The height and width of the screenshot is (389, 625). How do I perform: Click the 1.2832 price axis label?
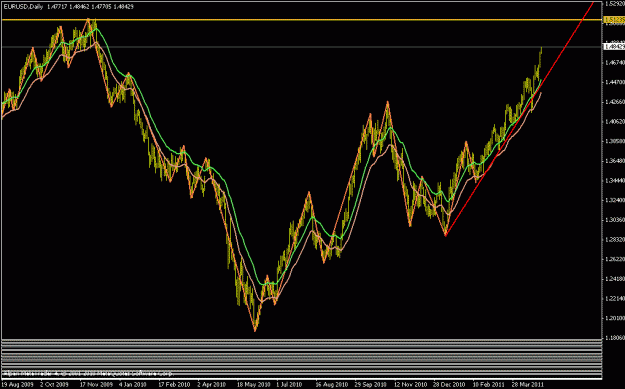click(615, 239)
